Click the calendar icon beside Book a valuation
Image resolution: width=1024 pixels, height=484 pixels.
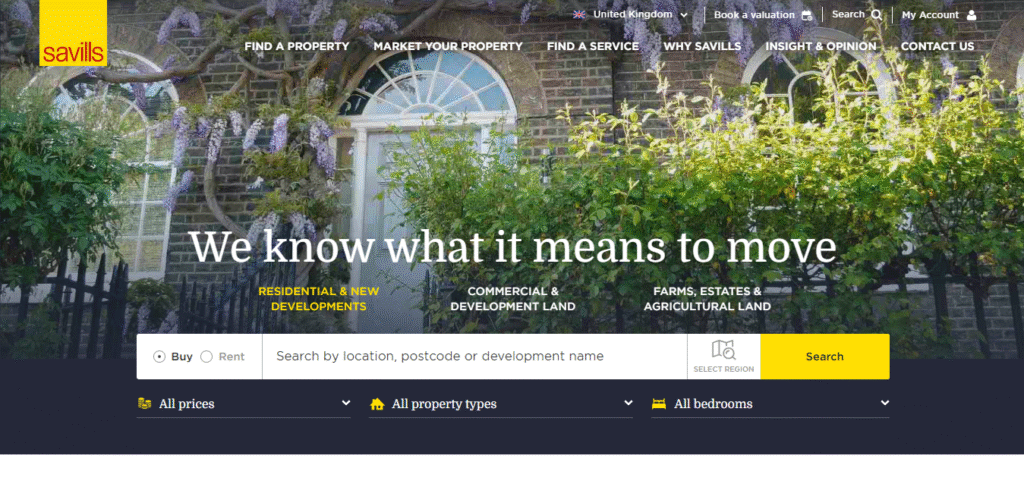point(807,15)
